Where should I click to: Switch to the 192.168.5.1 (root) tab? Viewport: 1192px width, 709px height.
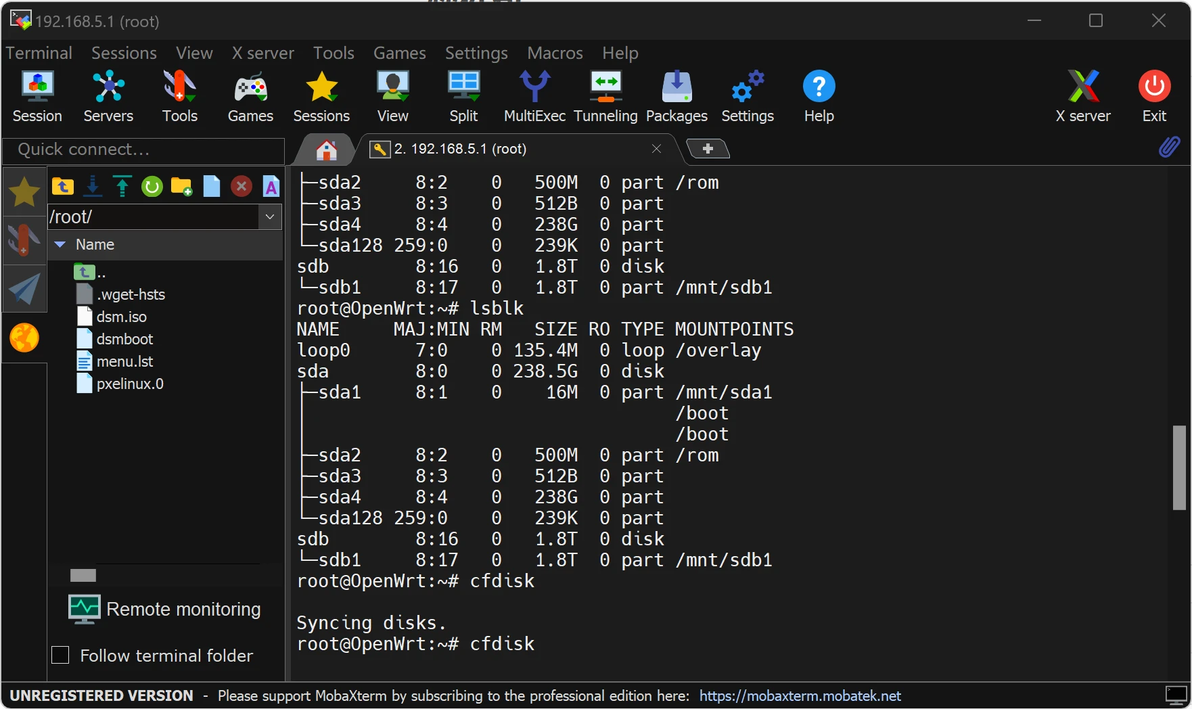coord(460,149)
